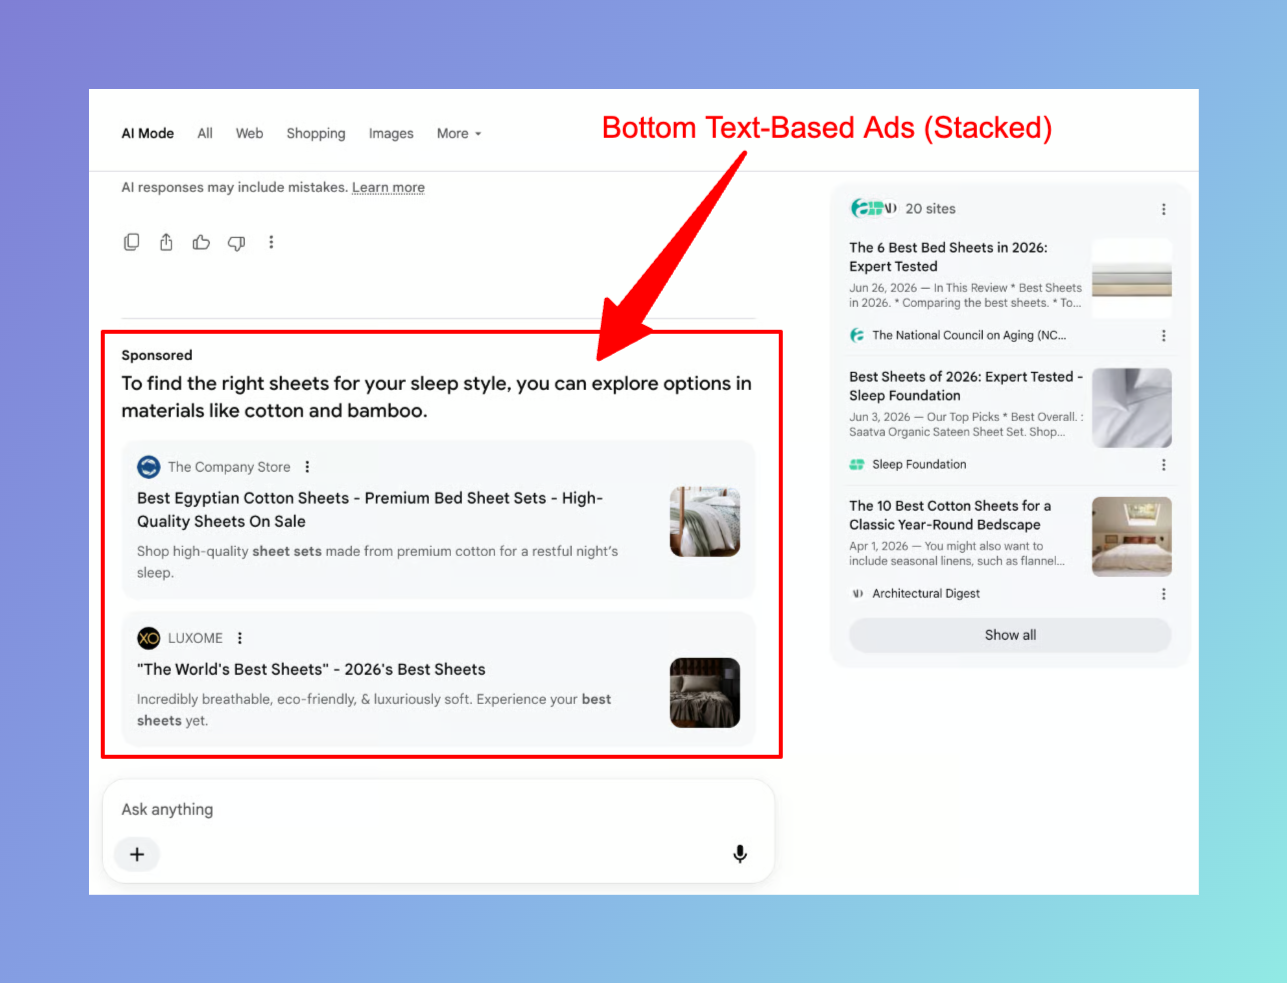Screen dimensions: 1287x983
Task: Copy the AI response with copy icon
Action: click(x=131, y=242)
